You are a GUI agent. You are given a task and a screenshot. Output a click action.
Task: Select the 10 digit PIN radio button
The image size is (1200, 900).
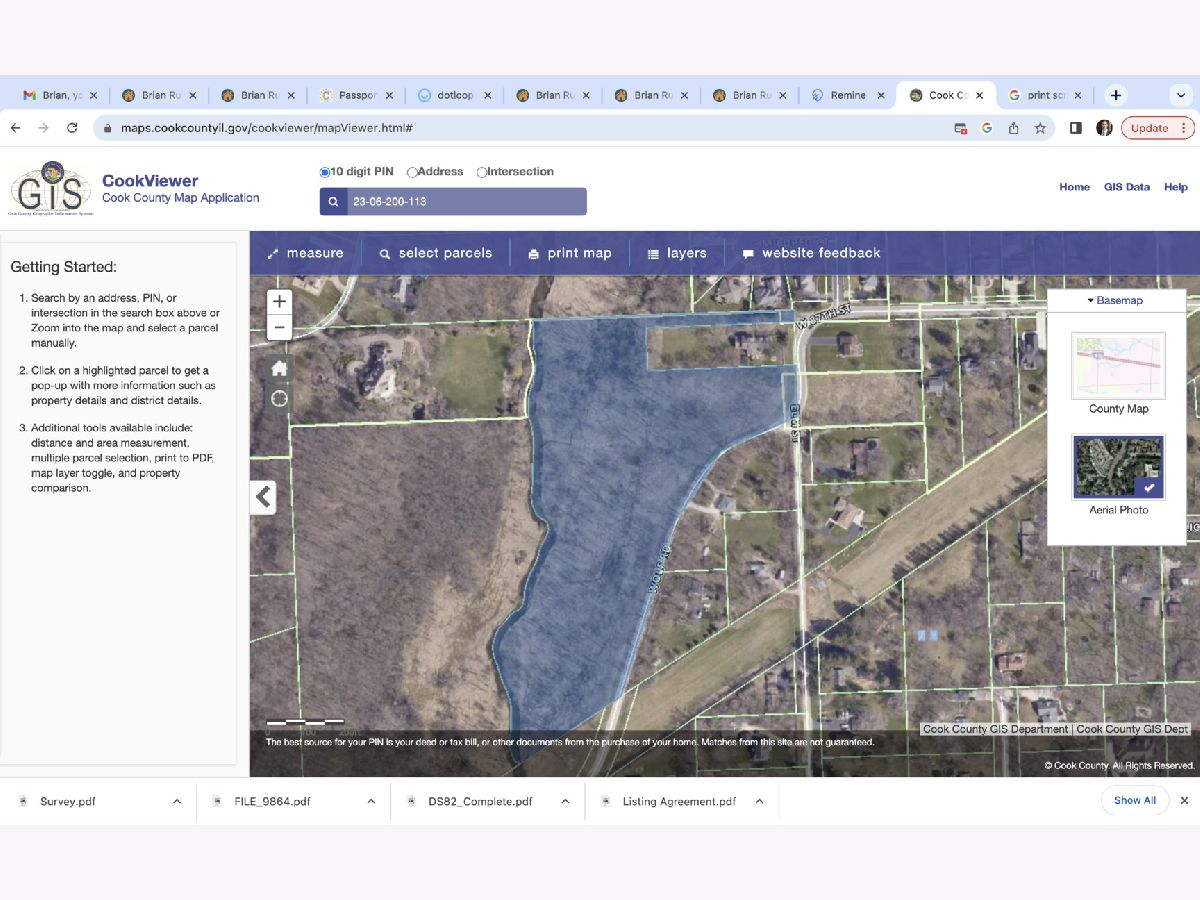pyautogui.click(x=324, y=172)
